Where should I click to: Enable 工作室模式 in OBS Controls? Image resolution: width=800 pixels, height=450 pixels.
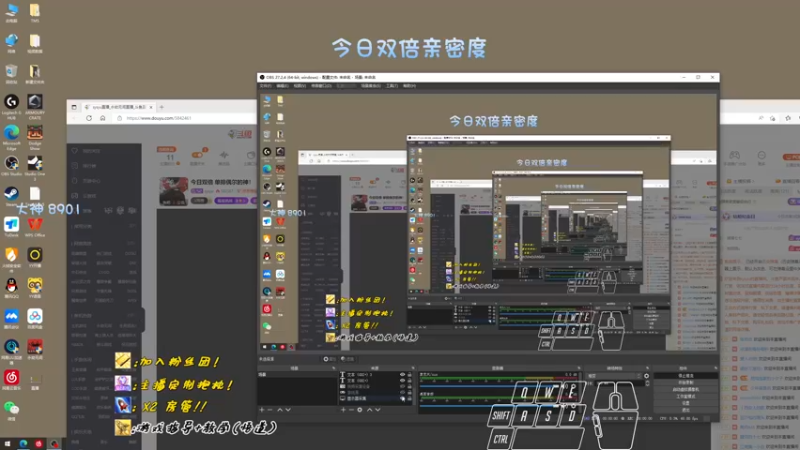685,396
